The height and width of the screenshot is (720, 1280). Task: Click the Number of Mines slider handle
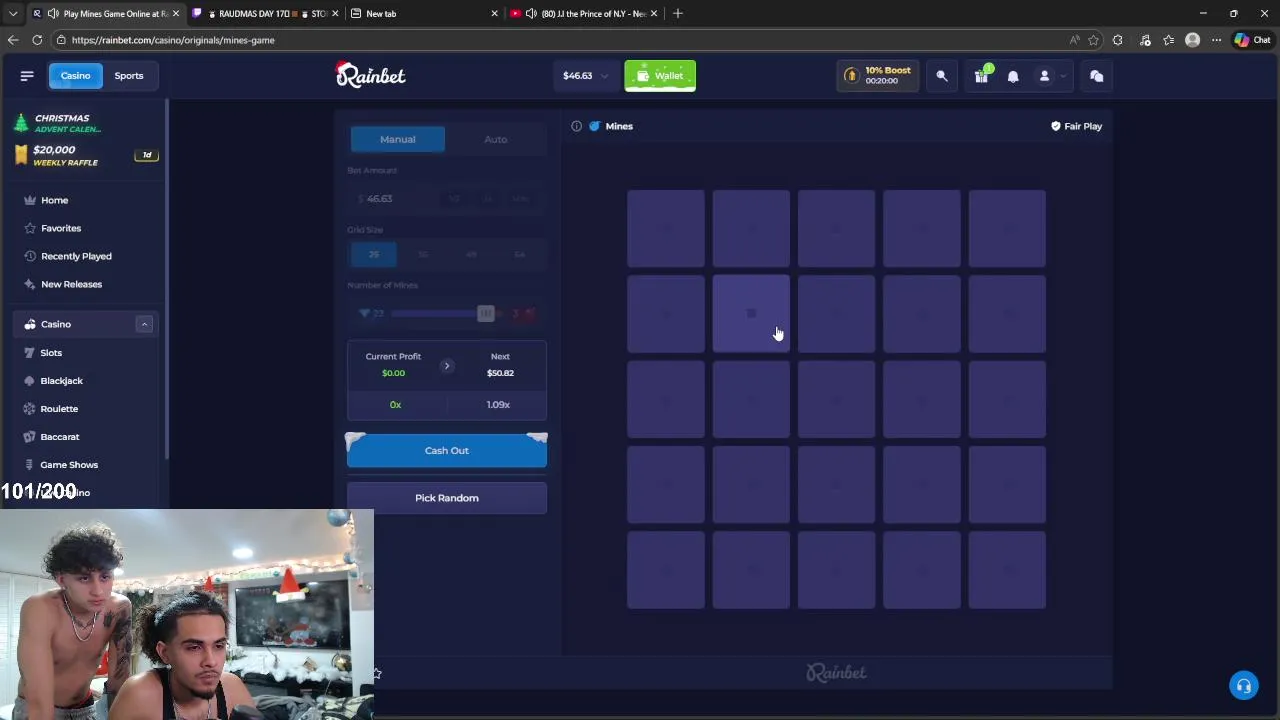pyautogui.click(x=485, y=314)
